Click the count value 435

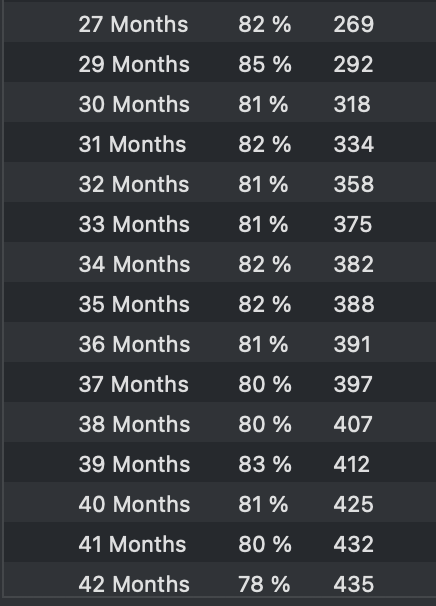click(354, 584)
